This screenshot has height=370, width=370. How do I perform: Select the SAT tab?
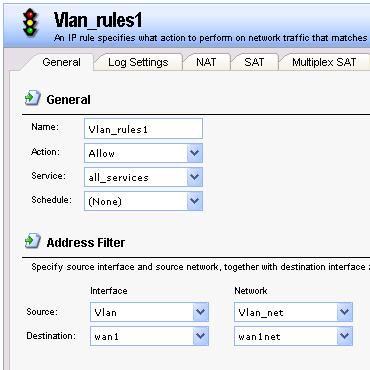[x=254, y=62]
